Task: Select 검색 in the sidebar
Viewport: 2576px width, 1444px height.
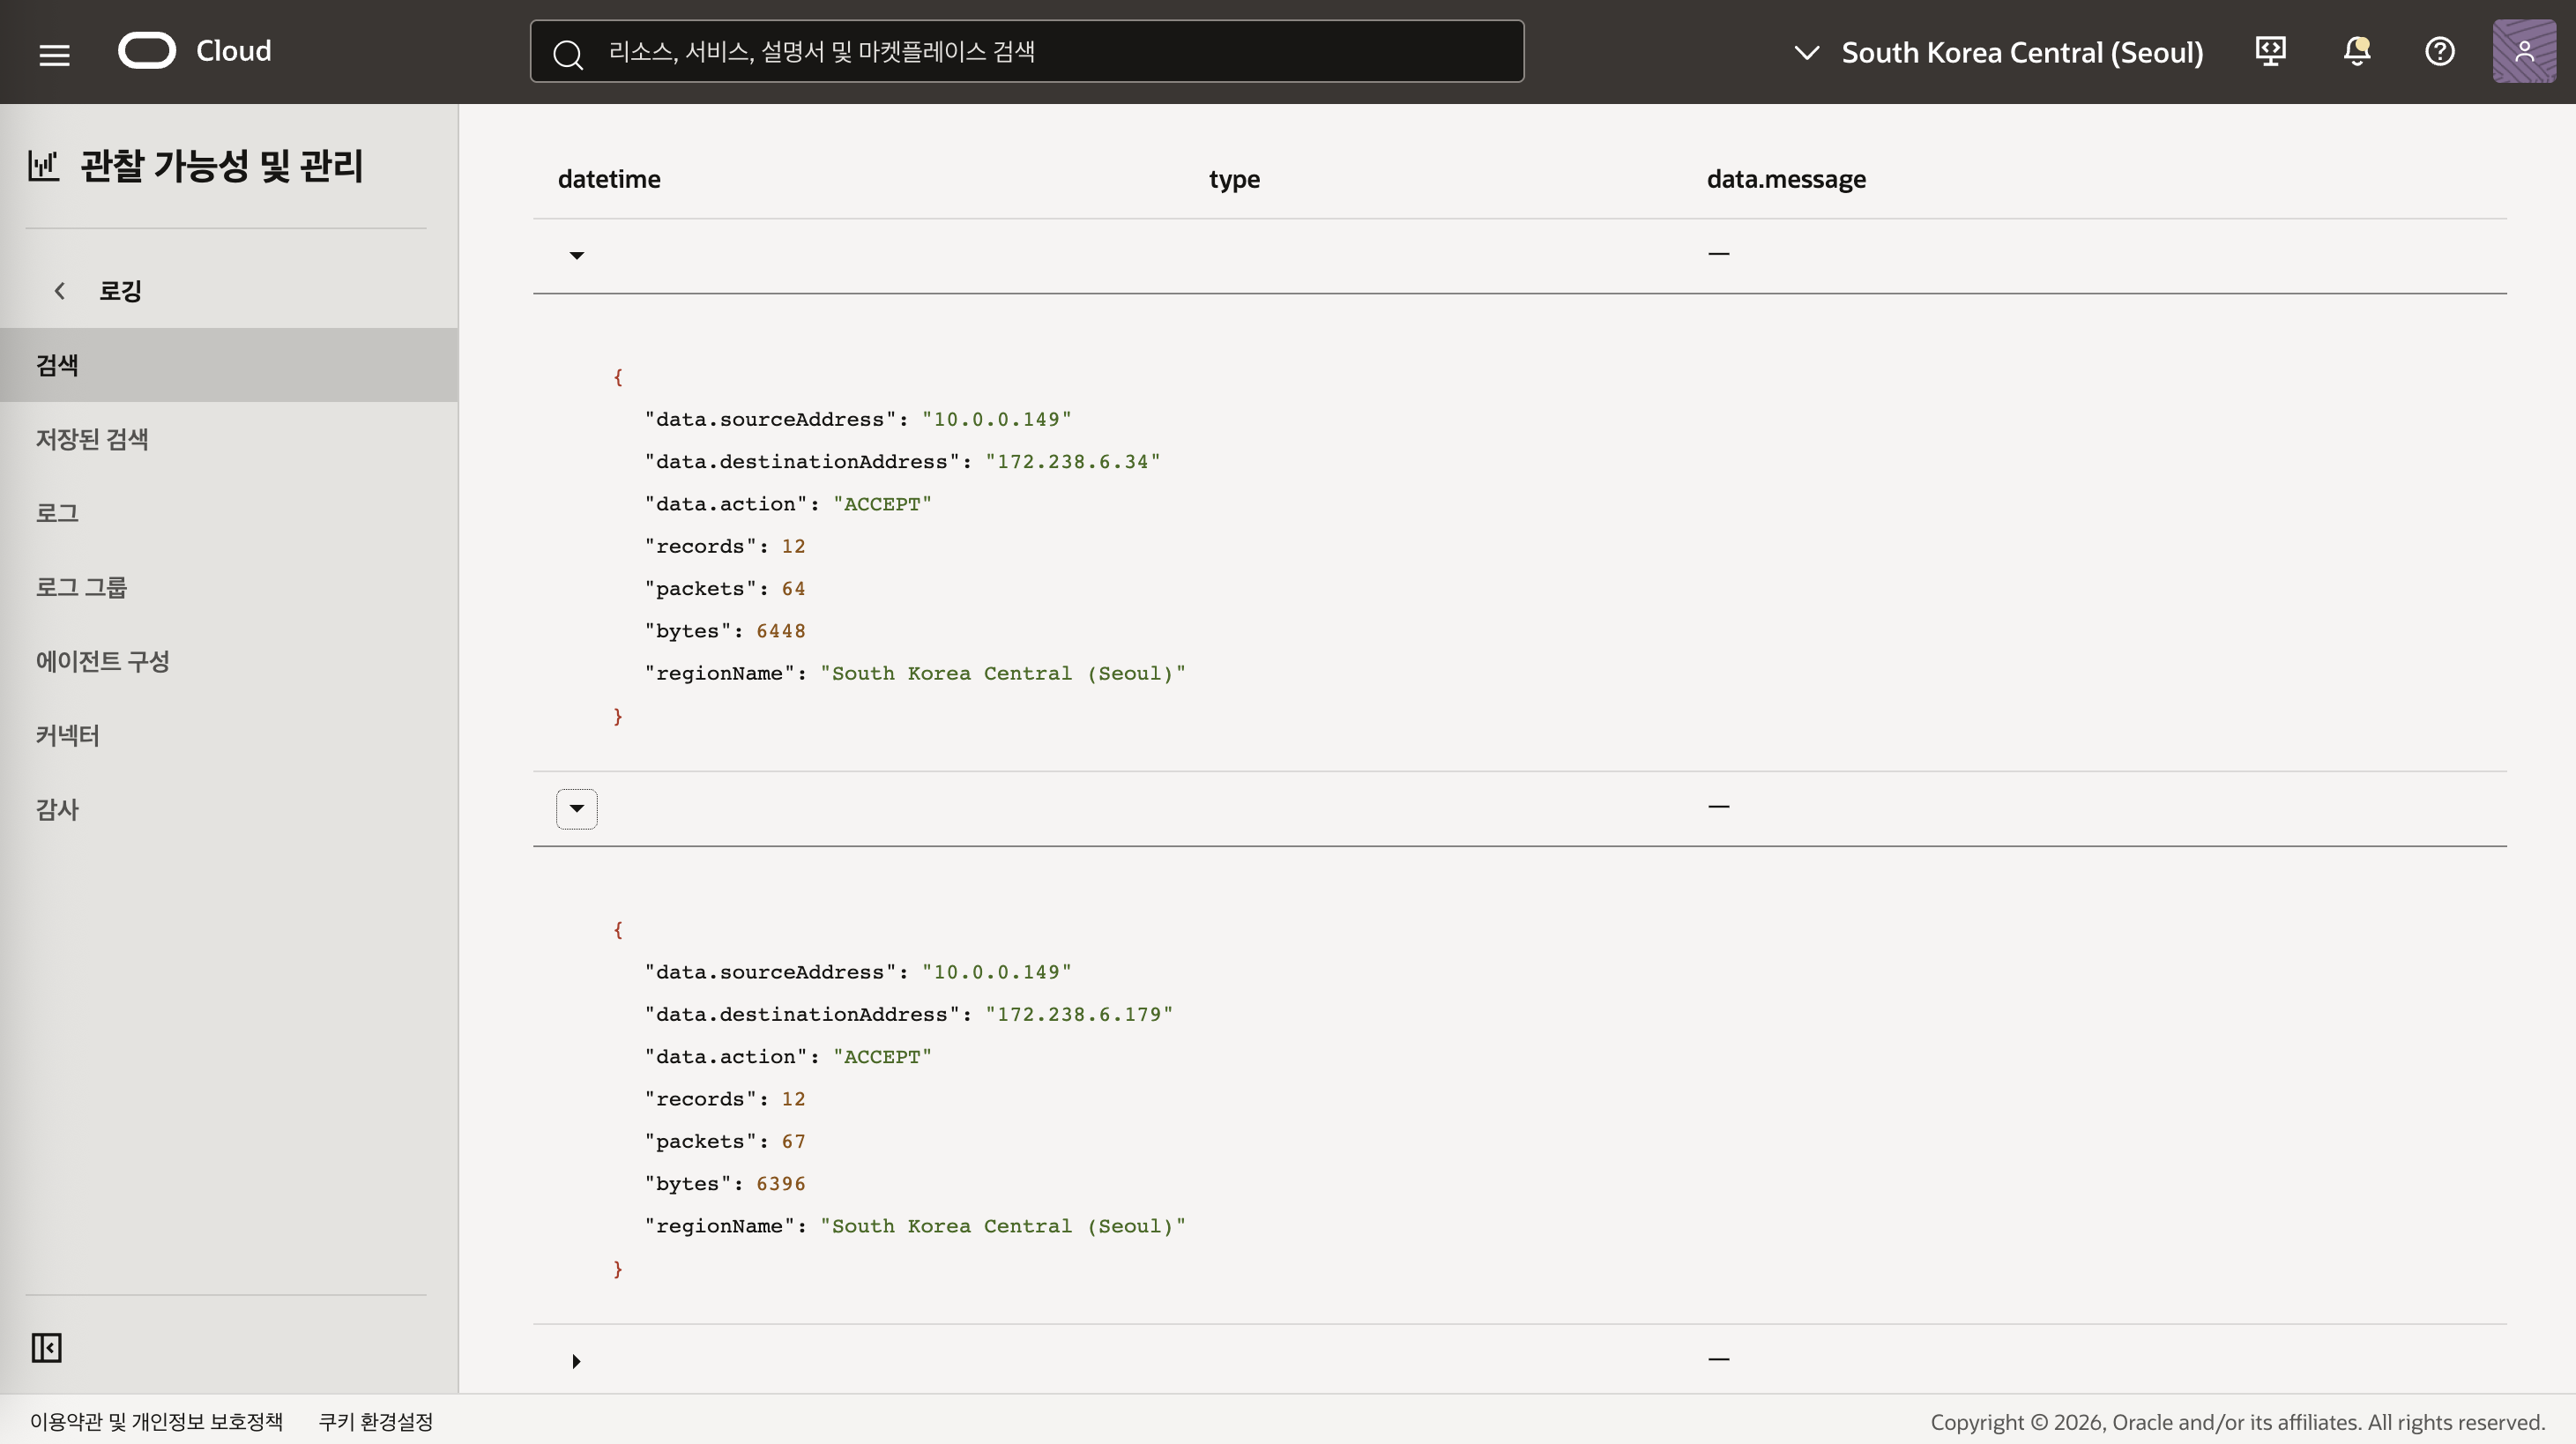Action: click(229, 365)
